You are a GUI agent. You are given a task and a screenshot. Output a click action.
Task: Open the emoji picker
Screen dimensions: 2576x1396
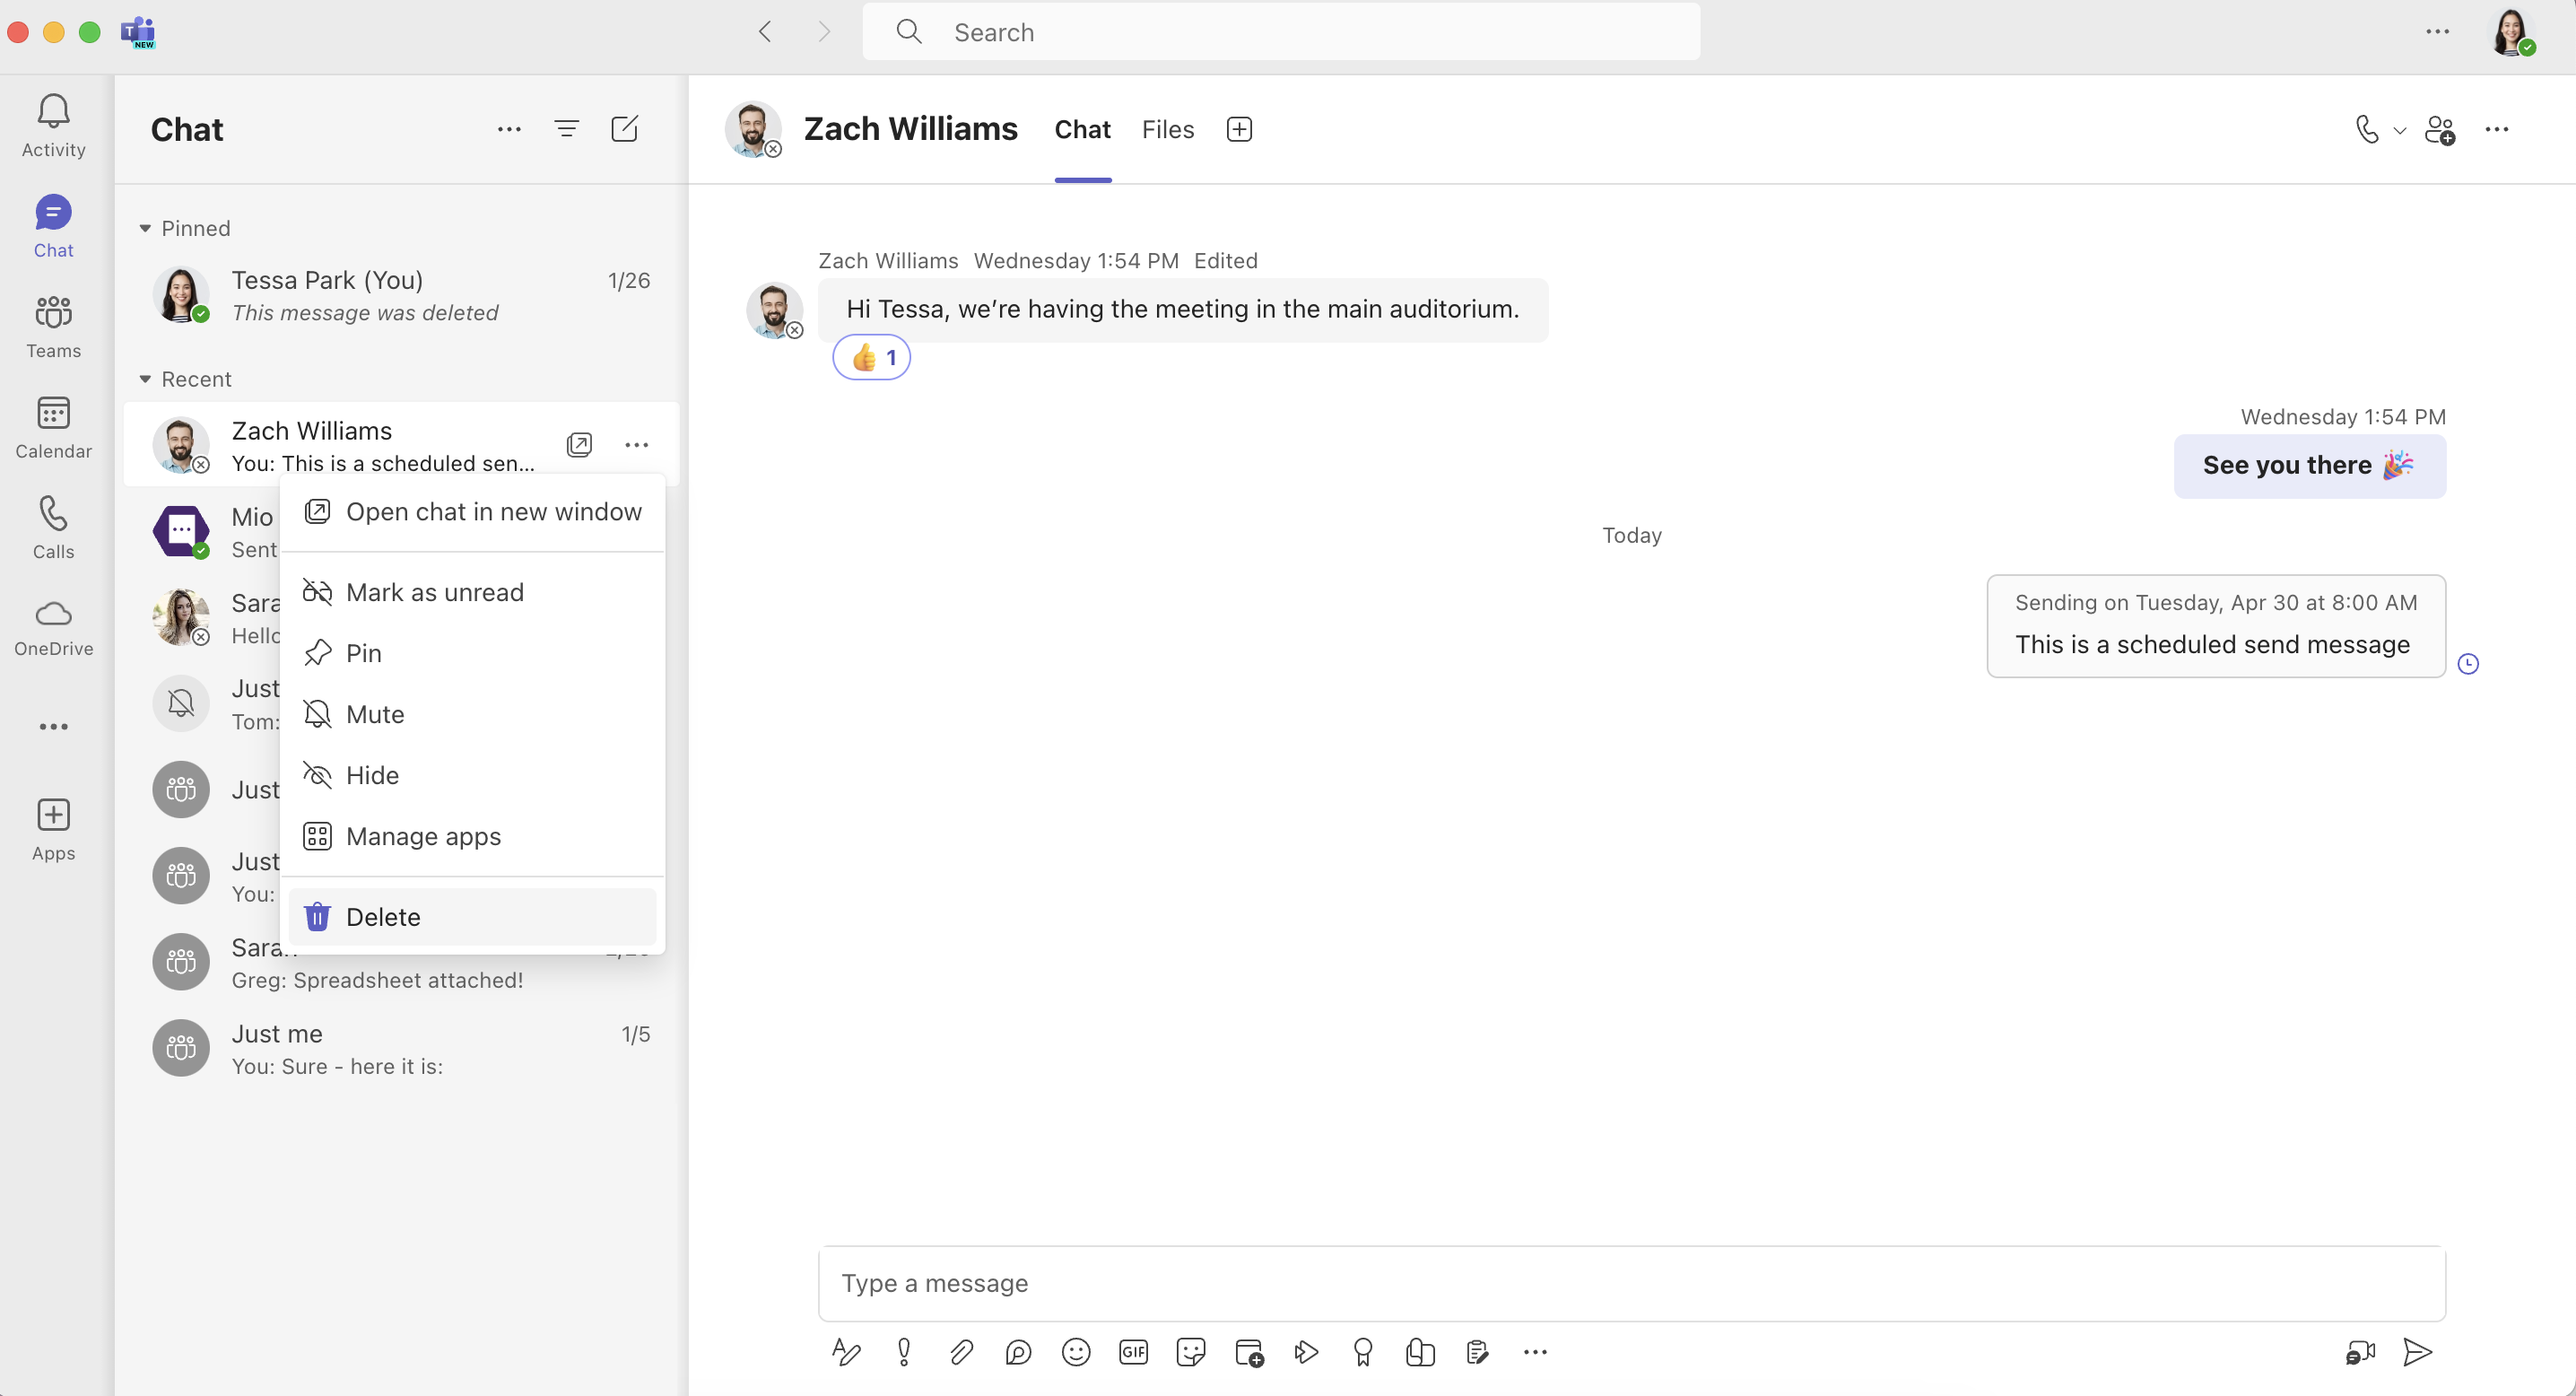point(1075,1352)
